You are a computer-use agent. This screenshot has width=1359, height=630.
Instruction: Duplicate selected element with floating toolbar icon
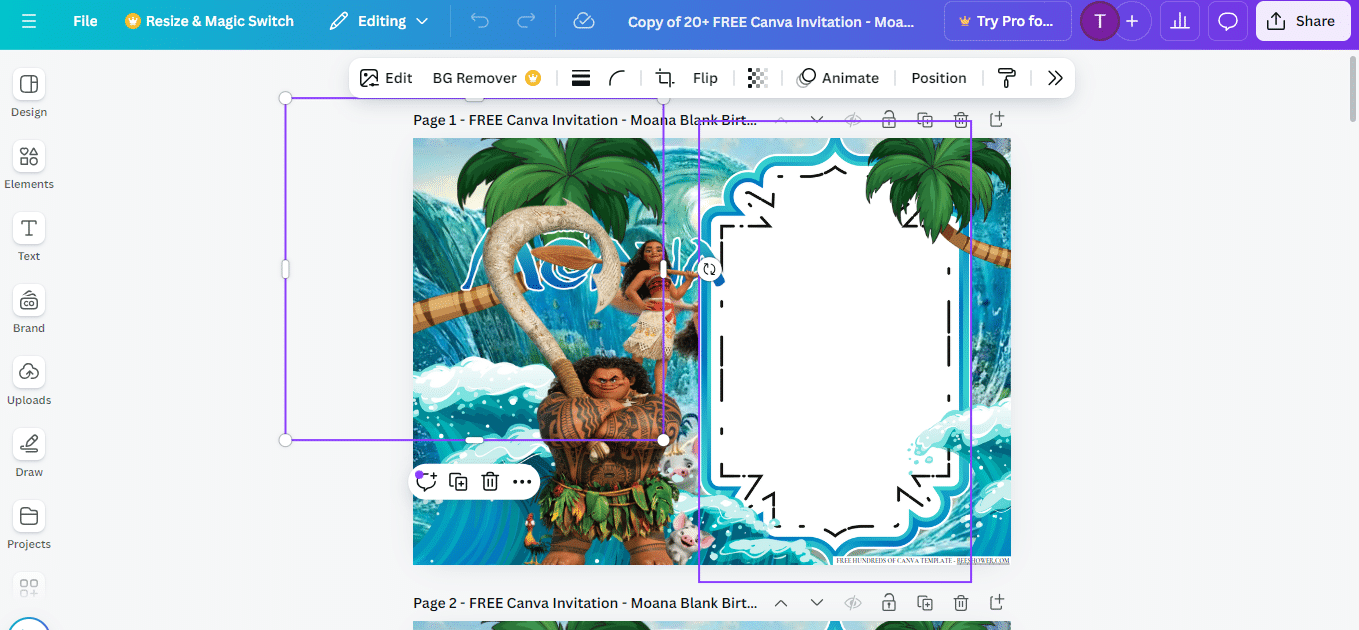point(458,482)
